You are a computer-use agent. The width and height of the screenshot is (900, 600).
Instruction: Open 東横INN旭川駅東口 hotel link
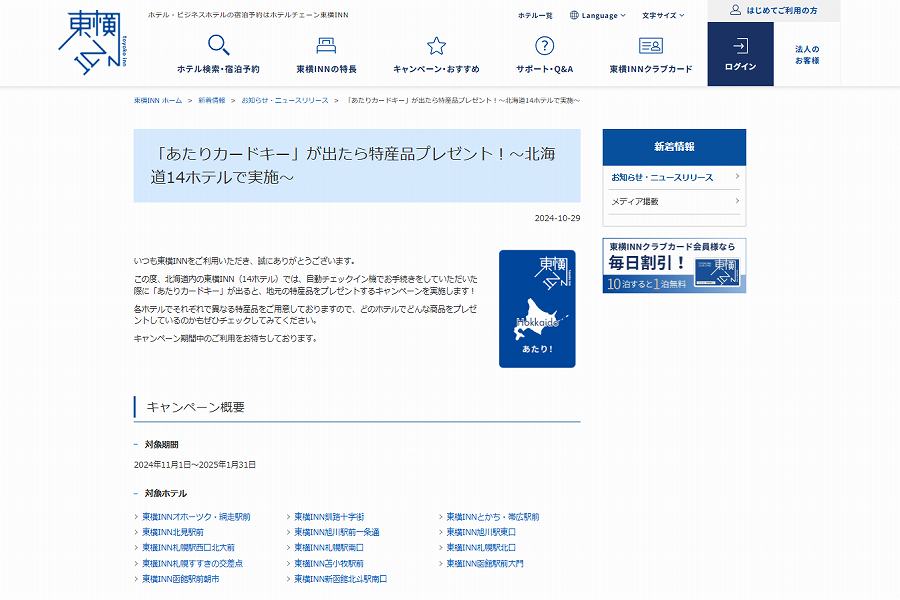pos(481,532)
